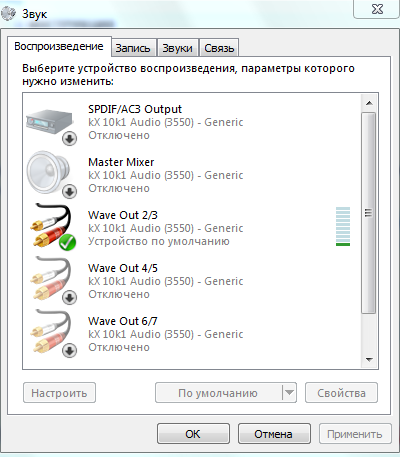Confirm with the OK button
400x457 pixels.
(x=193, y=434)
